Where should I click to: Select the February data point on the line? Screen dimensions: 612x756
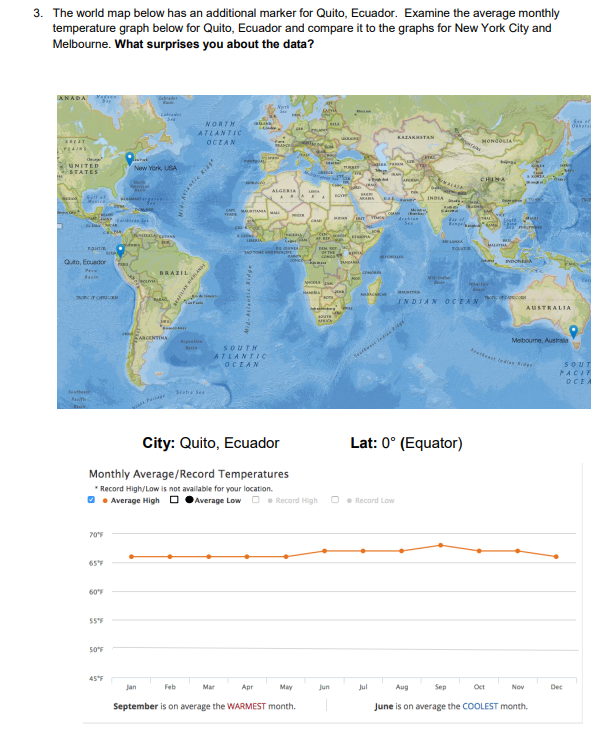coord(170,556)
